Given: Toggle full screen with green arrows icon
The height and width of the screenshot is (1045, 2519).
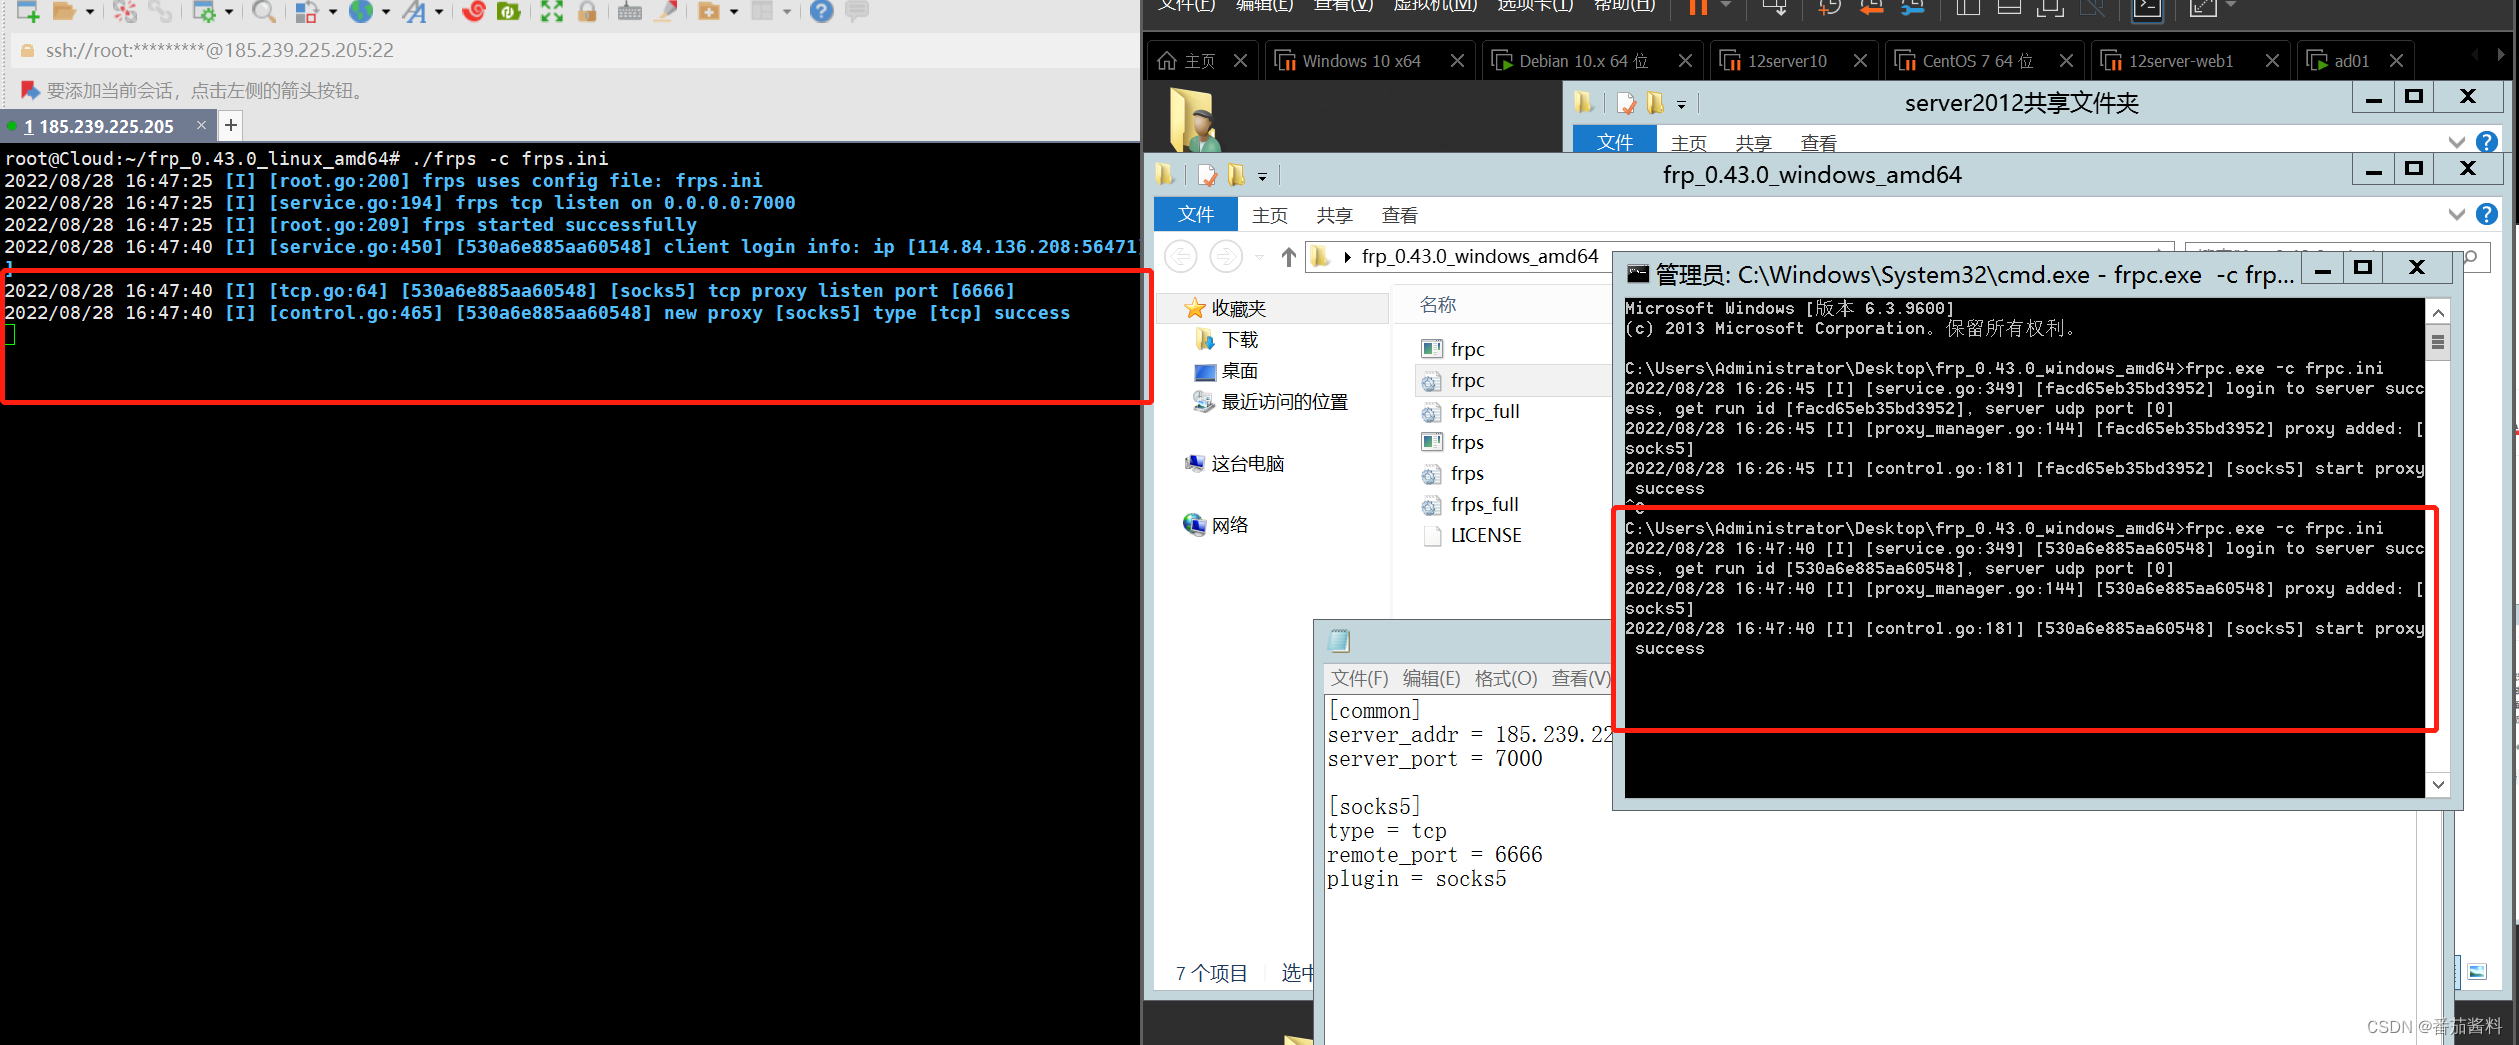Looking at the screenshot, I should click(552, 11).
